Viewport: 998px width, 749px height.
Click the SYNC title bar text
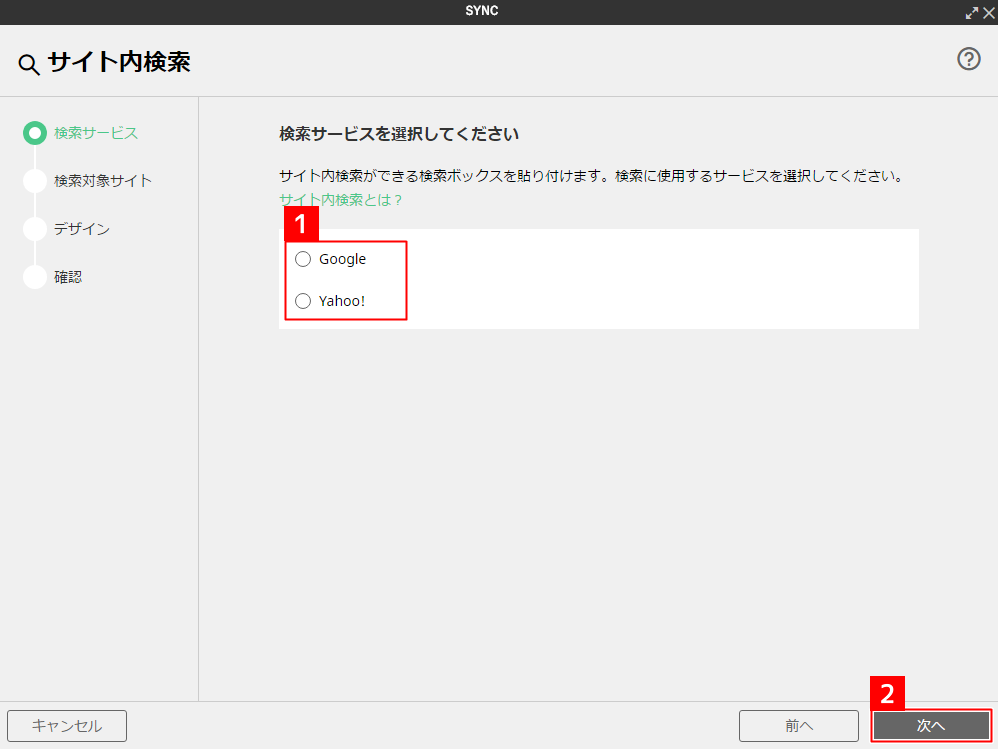pyautogui.click(x=482, y=11)
